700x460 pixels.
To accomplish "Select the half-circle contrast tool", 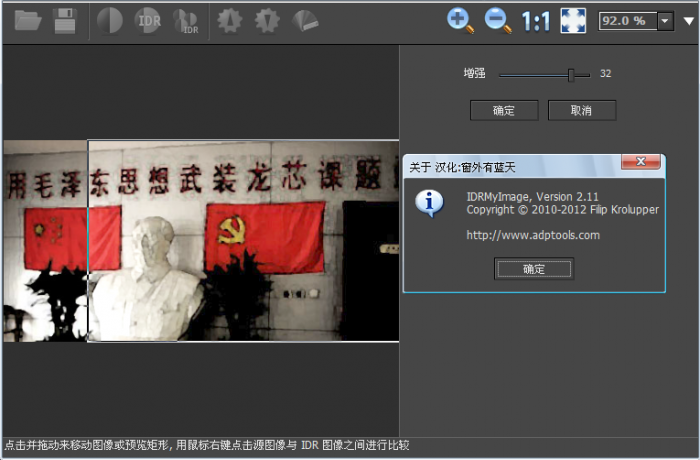I will pyautogui.click(x=110, y=21).
